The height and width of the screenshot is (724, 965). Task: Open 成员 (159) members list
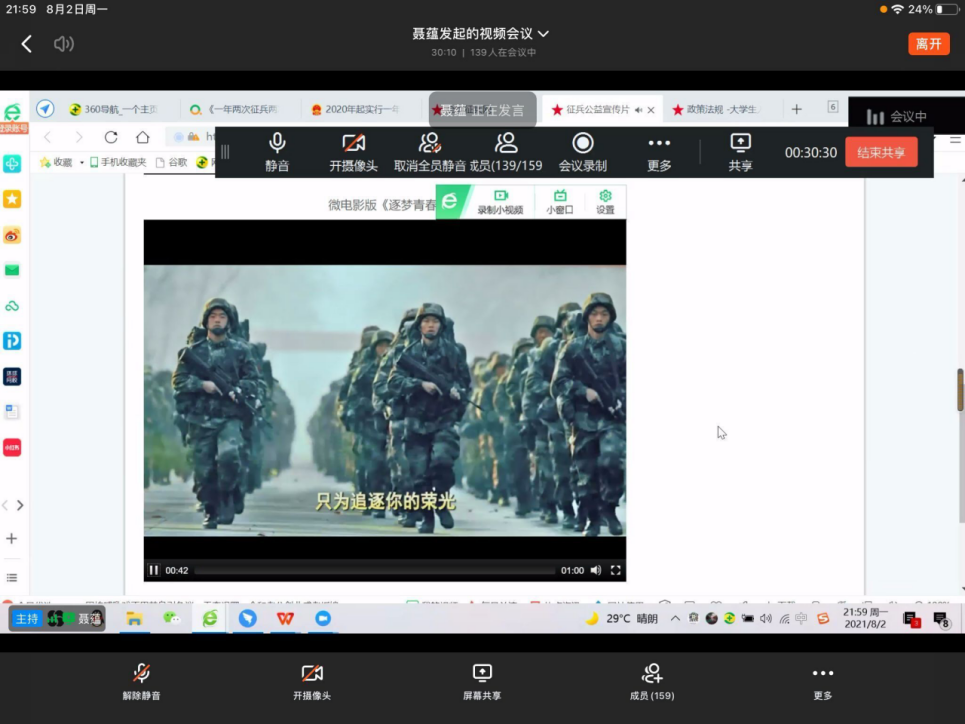(652, 681)
